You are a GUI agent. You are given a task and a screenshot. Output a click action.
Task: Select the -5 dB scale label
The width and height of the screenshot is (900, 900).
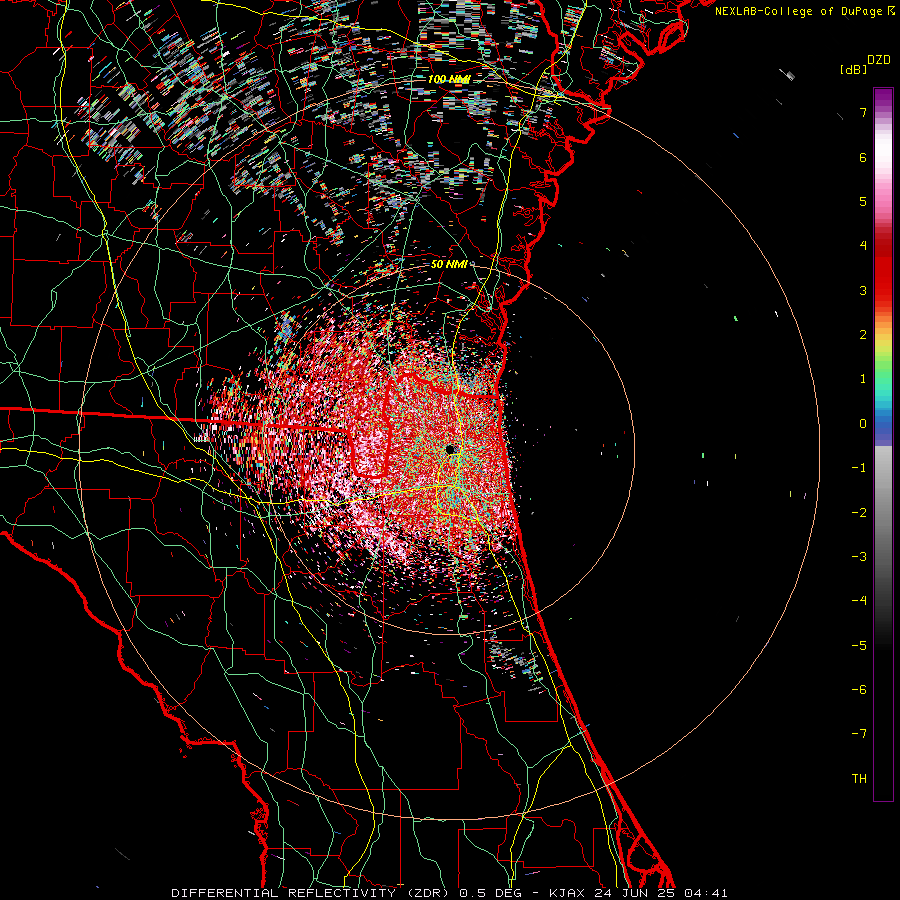click(859, 646)
